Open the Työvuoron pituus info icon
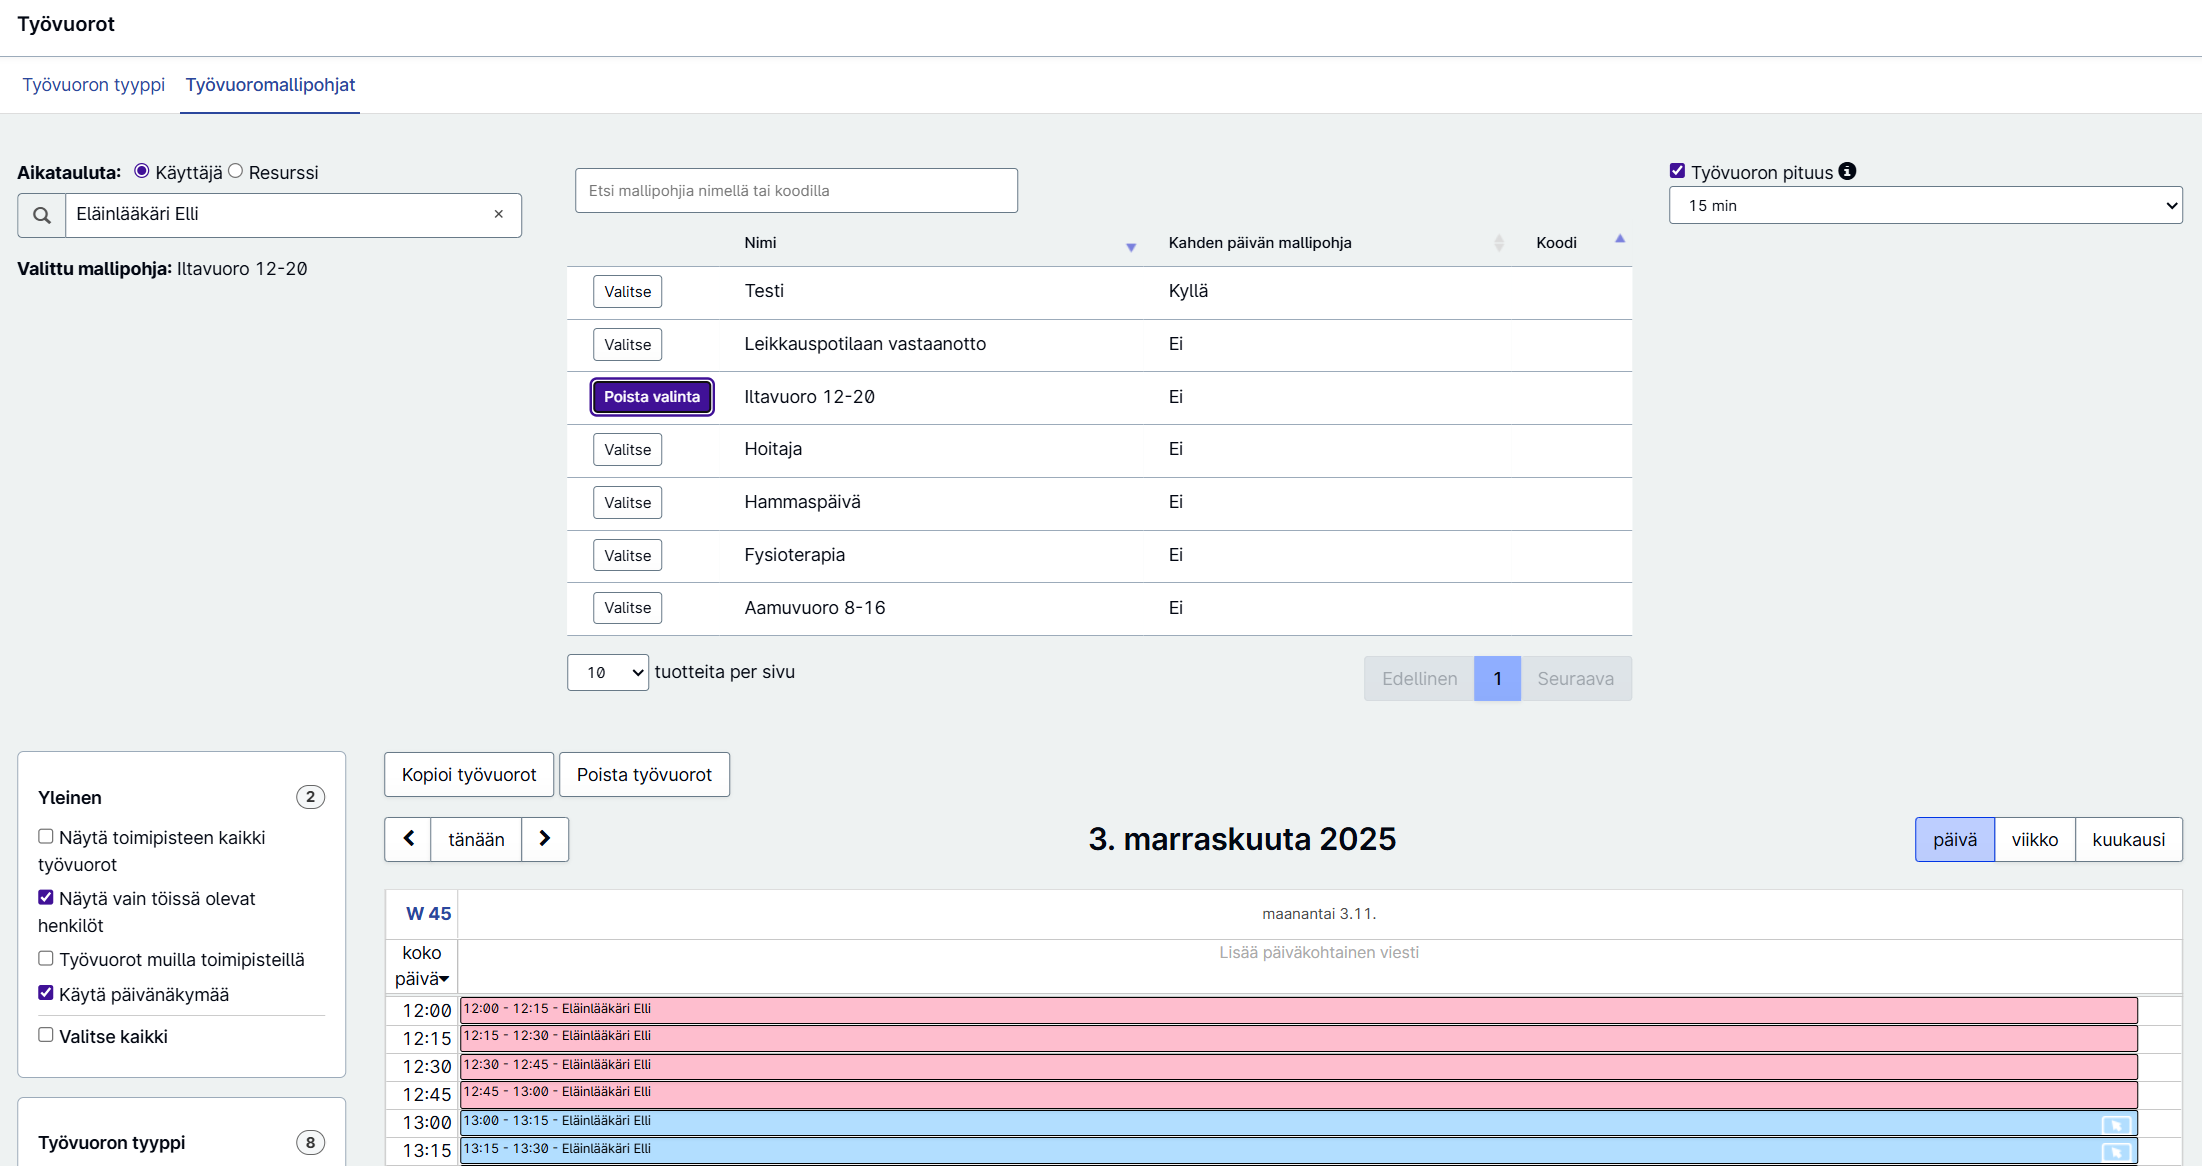2202x1166 pixels. click(x=1847, y=171)
